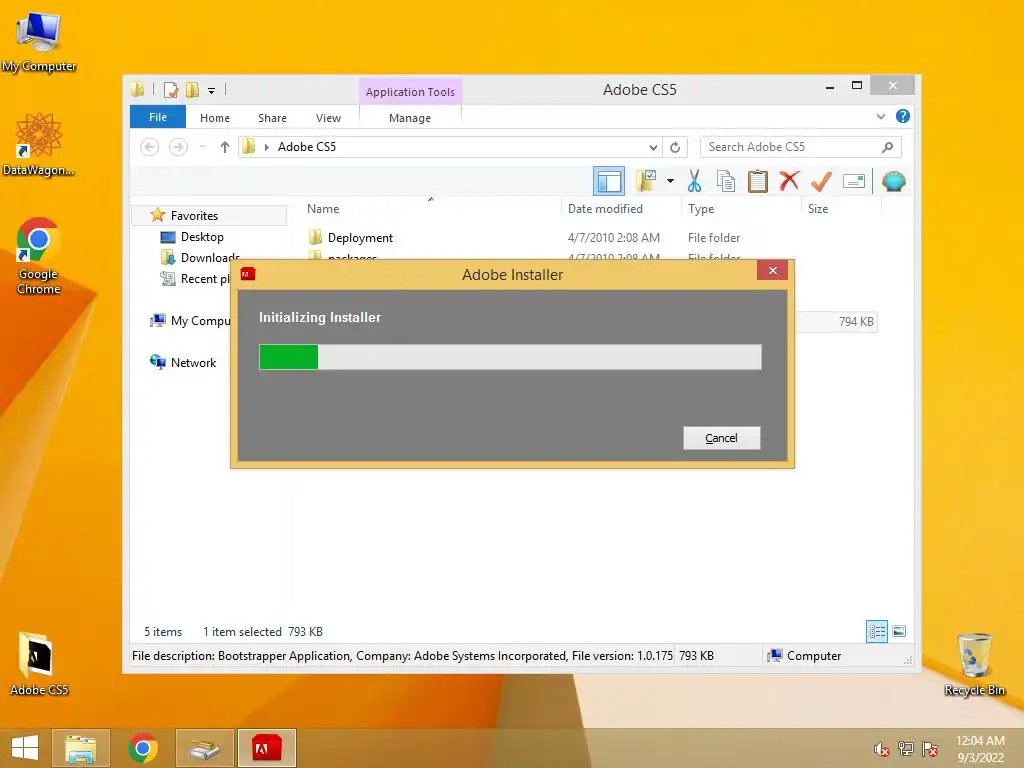This screenshot has width=1024, height=768.
Task: Click the Rename icon in toolbar
Action: 854,181
